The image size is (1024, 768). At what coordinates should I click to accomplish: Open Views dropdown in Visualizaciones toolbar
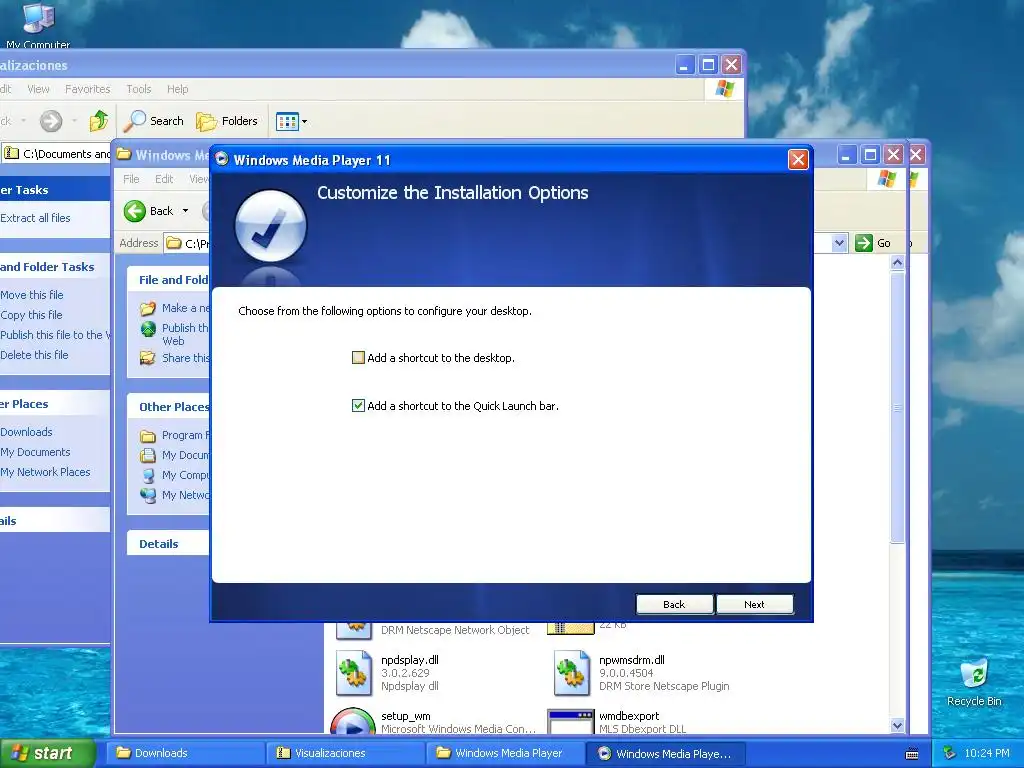pos(291,121)
